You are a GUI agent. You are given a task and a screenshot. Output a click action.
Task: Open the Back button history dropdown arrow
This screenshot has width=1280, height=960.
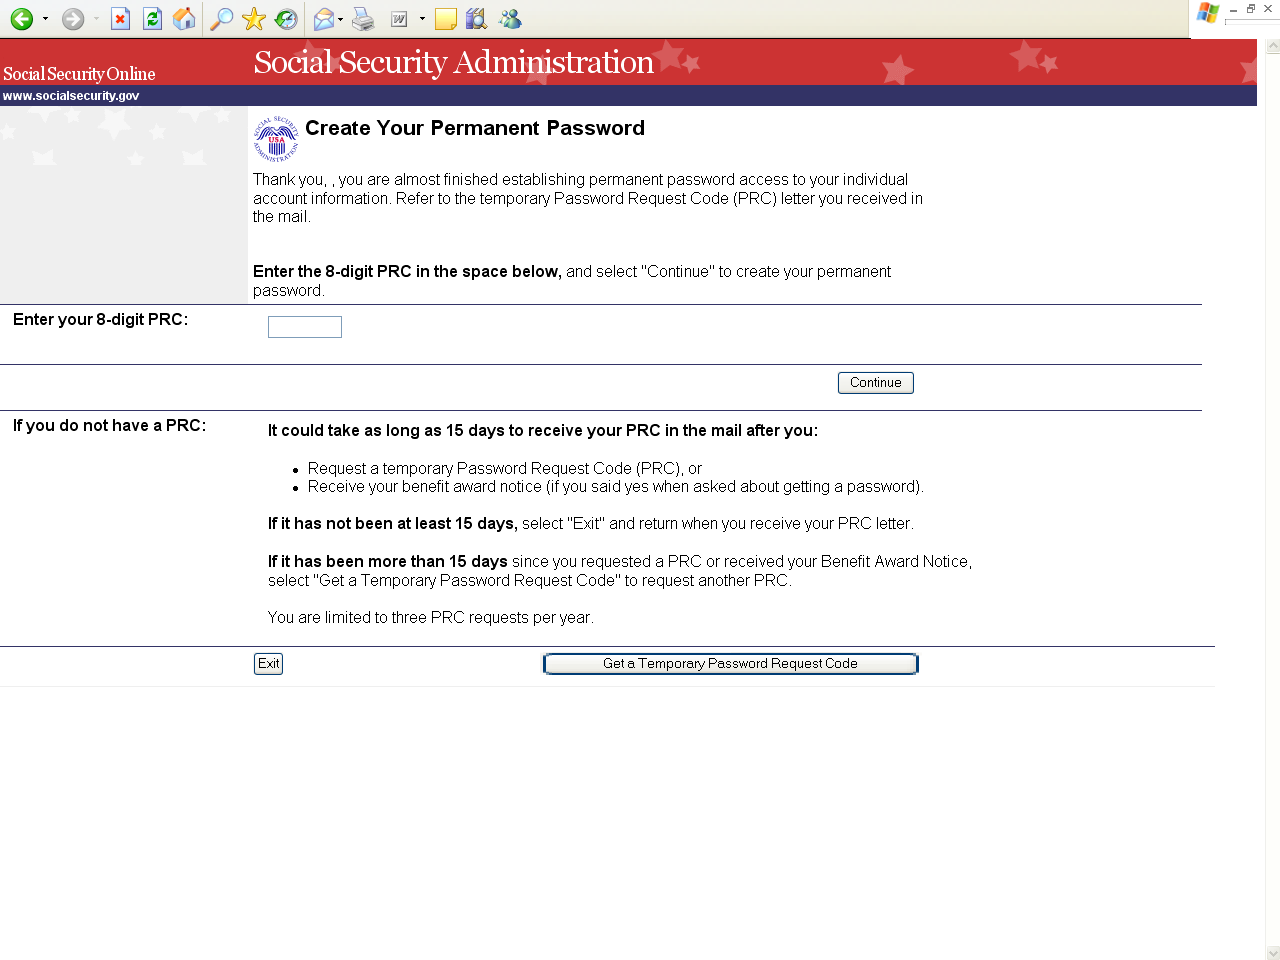tap(45, 19)
